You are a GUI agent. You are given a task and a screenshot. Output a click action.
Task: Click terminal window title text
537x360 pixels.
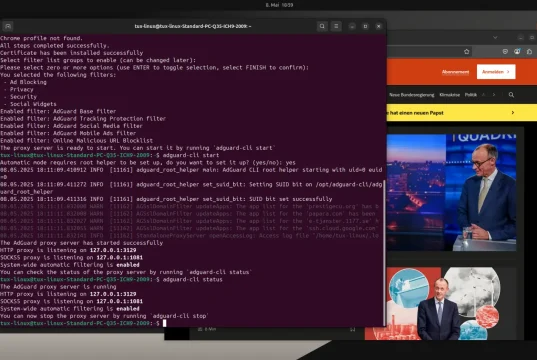click(x=193, y=26)
